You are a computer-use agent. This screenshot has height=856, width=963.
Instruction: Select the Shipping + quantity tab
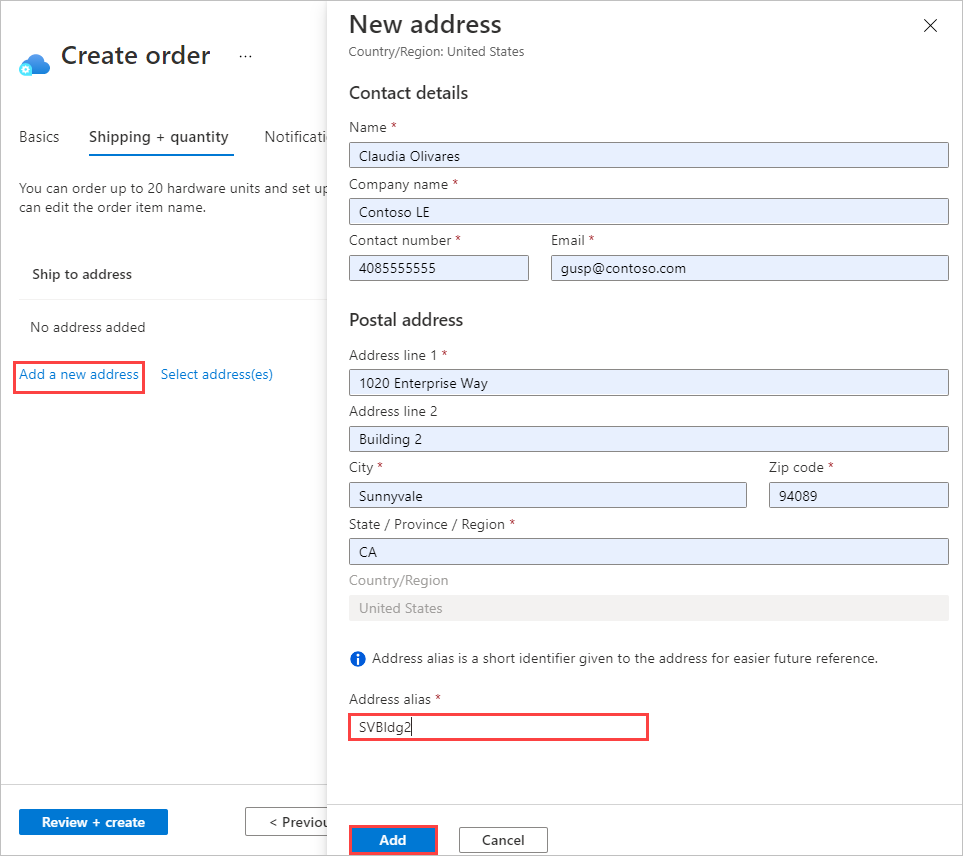160,136
